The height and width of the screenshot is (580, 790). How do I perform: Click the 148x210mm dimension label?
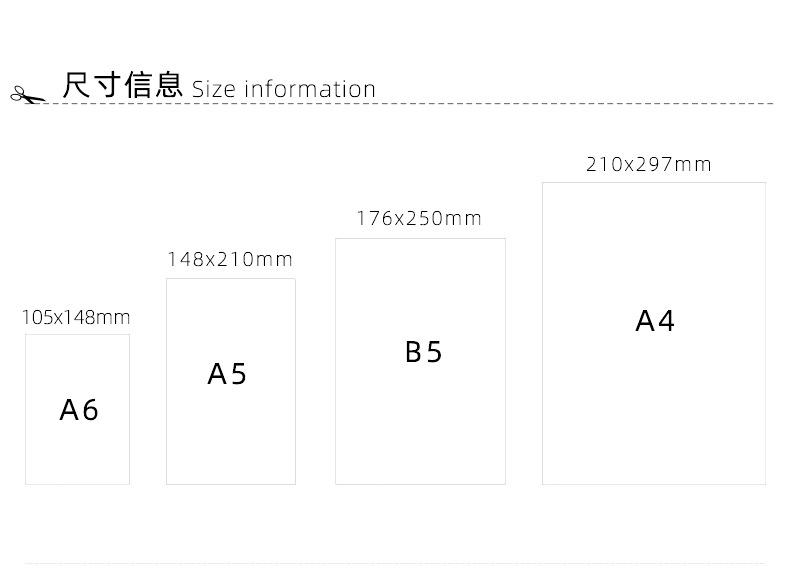230,260
